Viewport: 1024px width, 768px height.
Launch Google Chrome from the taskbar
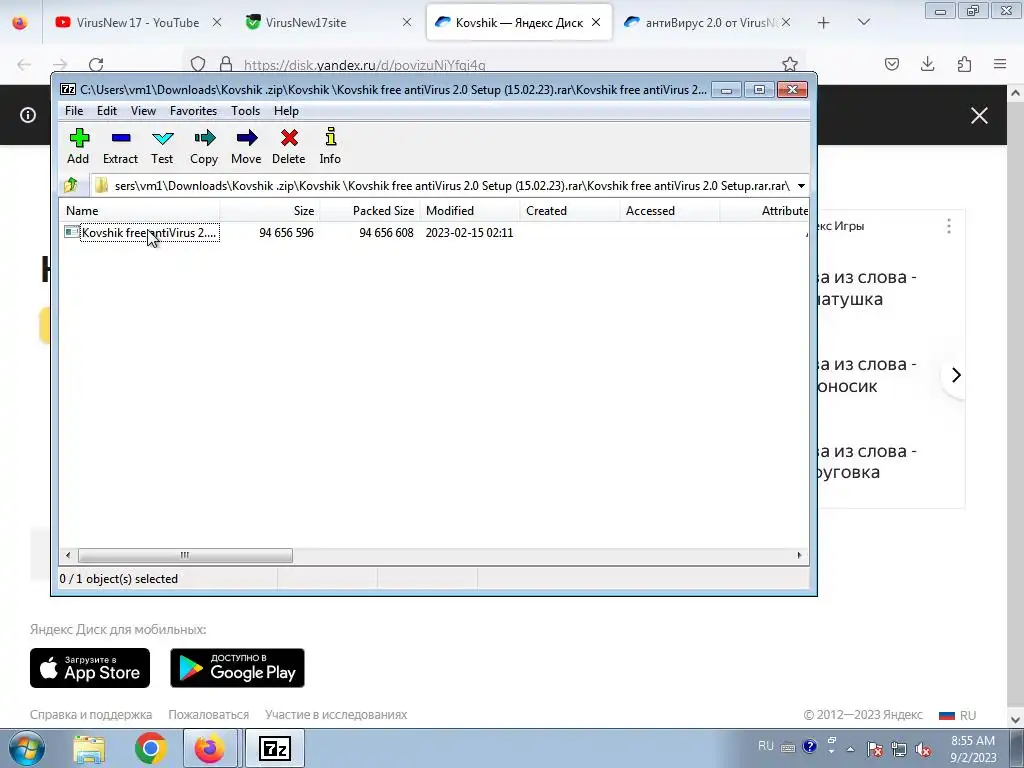point(150,749)
